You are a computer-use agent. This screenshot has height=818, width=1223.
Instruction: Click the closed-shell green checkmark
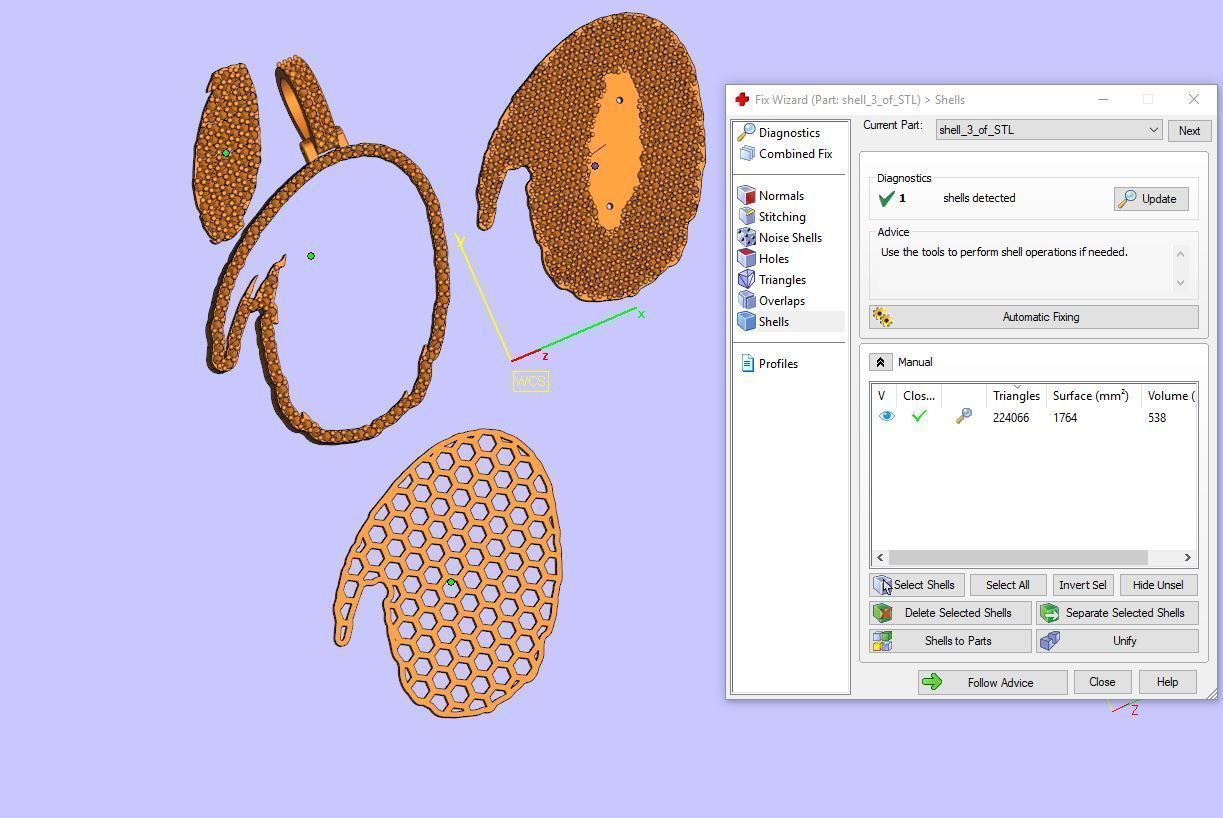click(x=919, y=417)
